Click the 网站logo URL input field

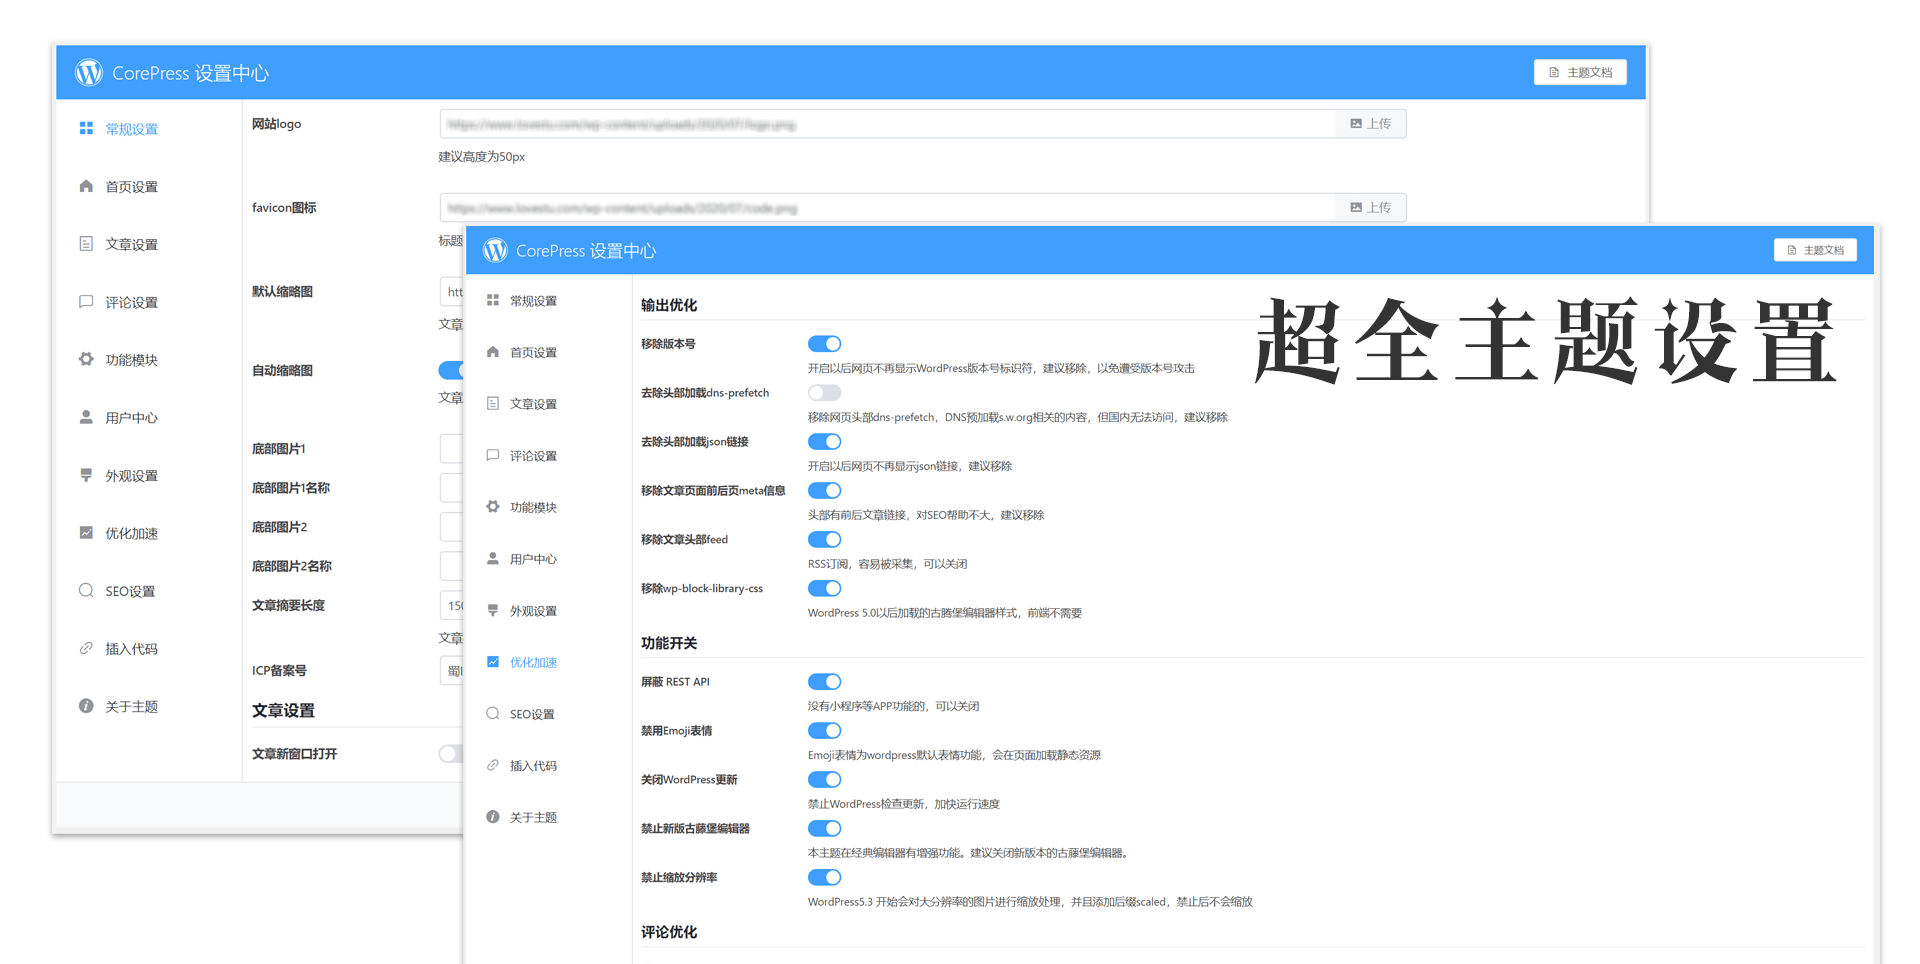(887, 124)
